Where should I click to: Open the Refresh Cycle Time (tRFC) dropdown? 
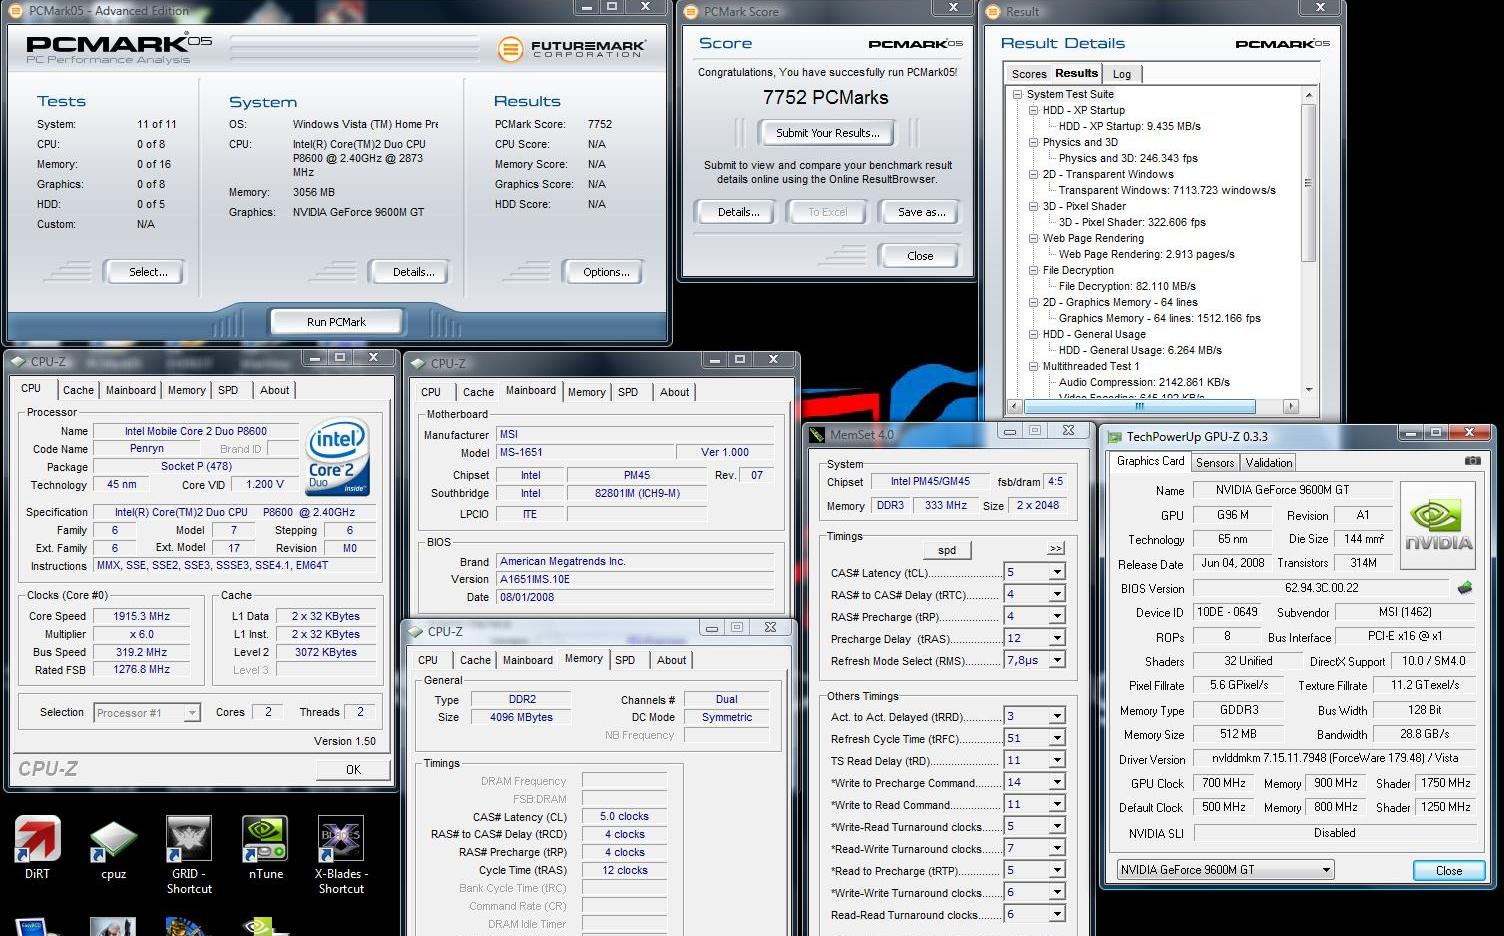(x=1056, y=738)
